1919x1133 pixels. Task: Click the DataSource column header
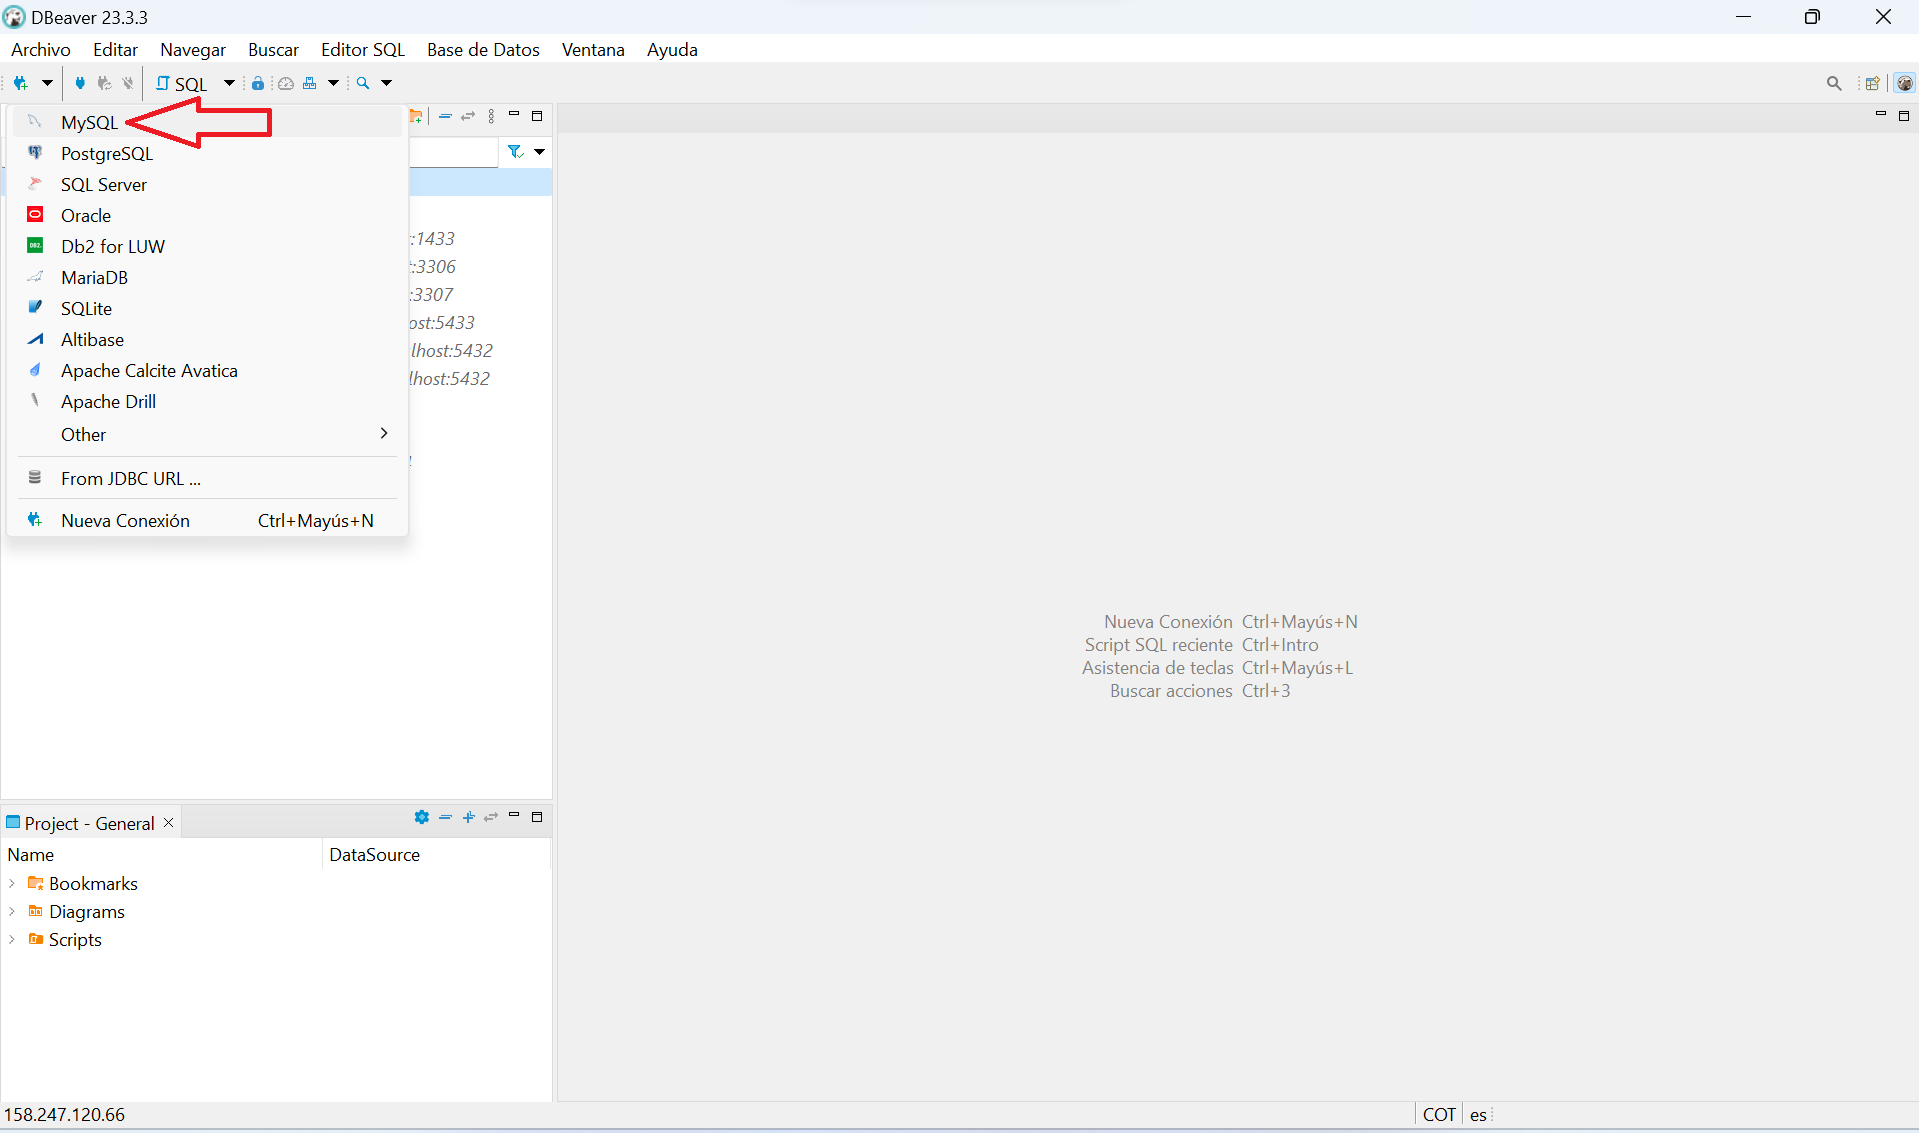pos(436,854)
